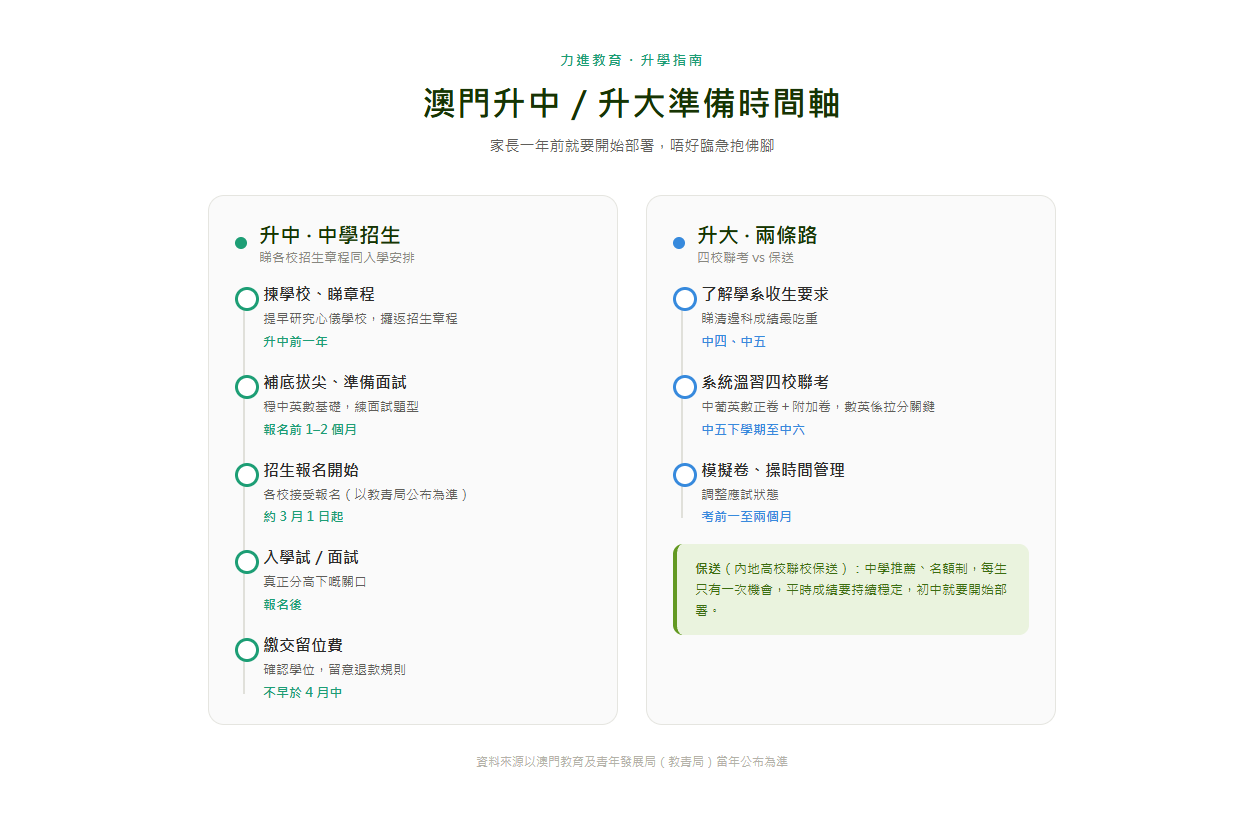
Task: Click description 穩中英數基礎，練面試題型
Action: pos(341,407)
